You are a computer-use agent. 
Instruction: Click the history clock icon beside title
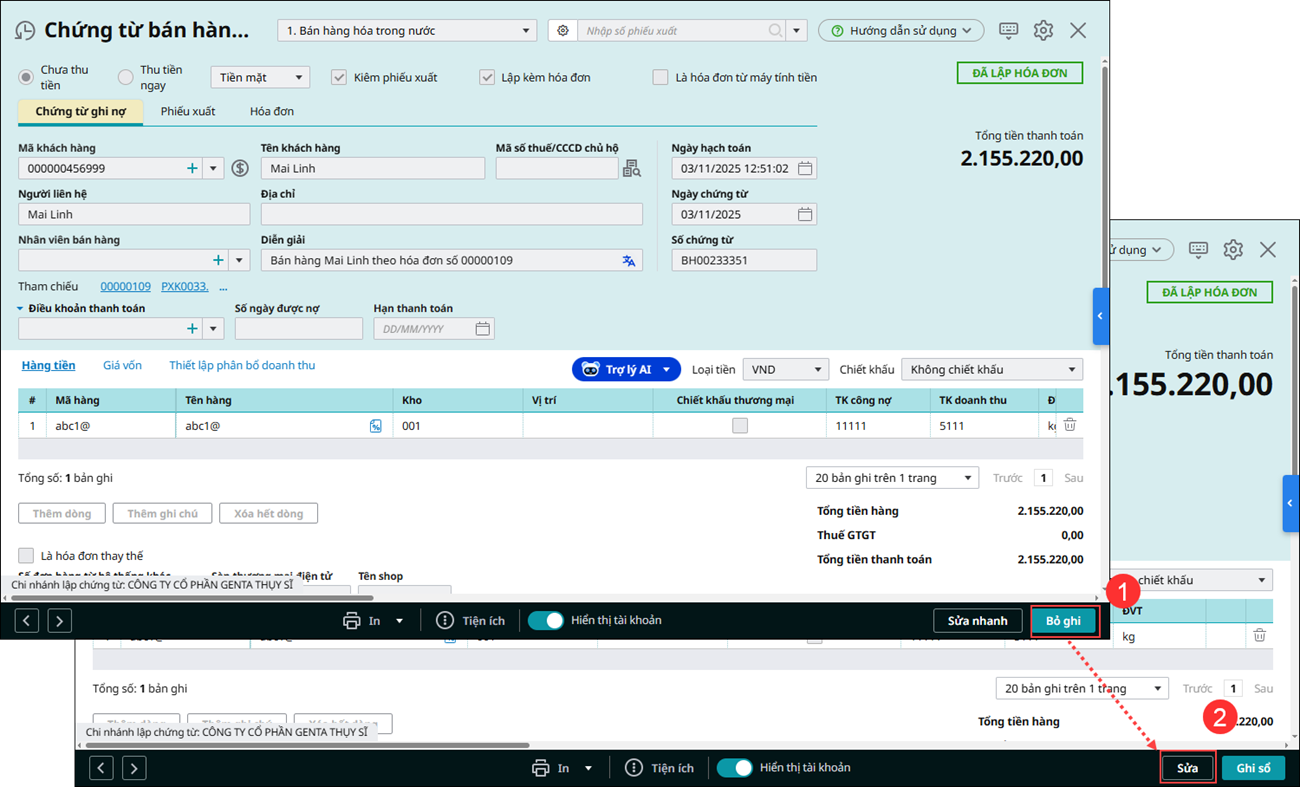[25, 31]
